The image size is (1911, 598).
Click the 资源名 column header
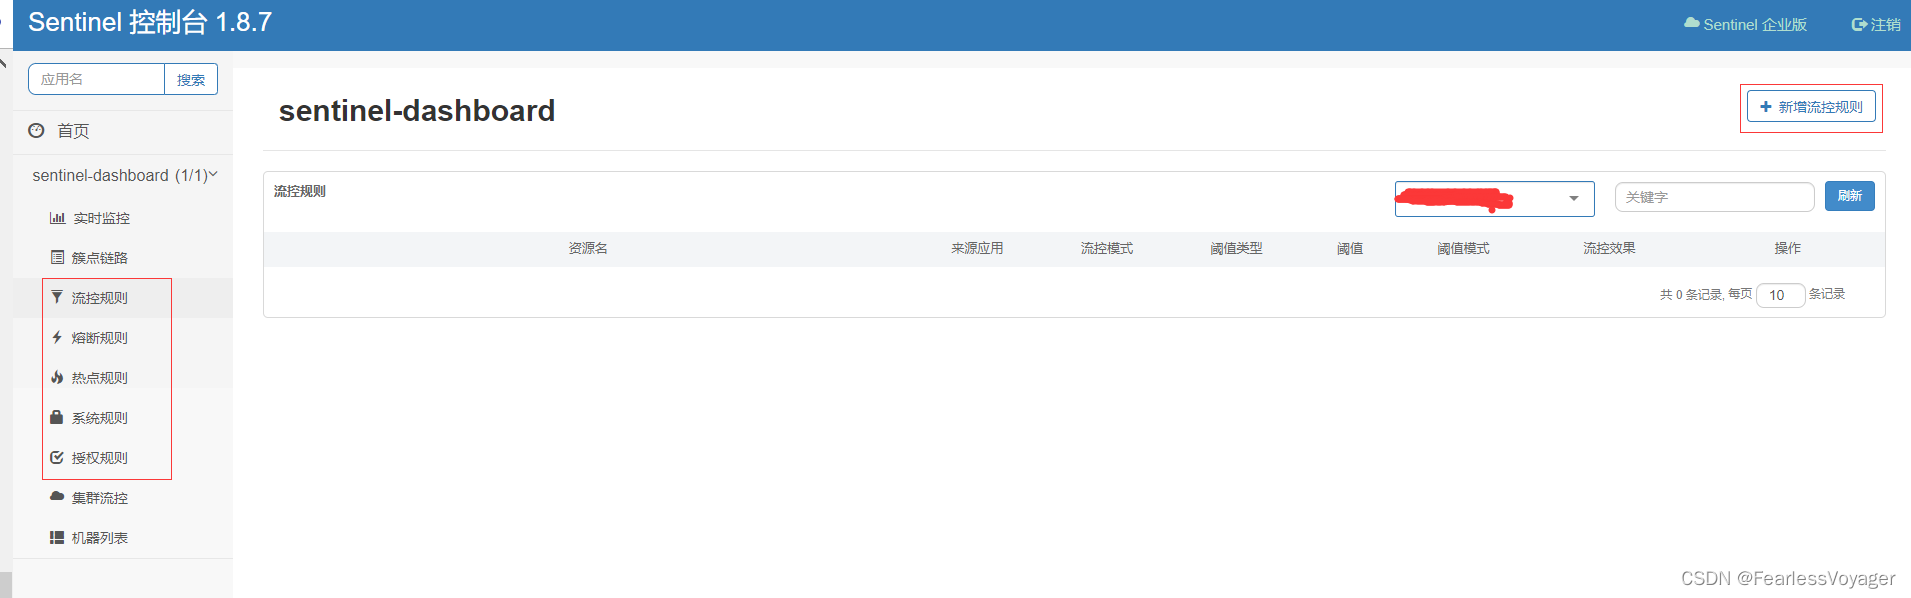click(588, 248)
